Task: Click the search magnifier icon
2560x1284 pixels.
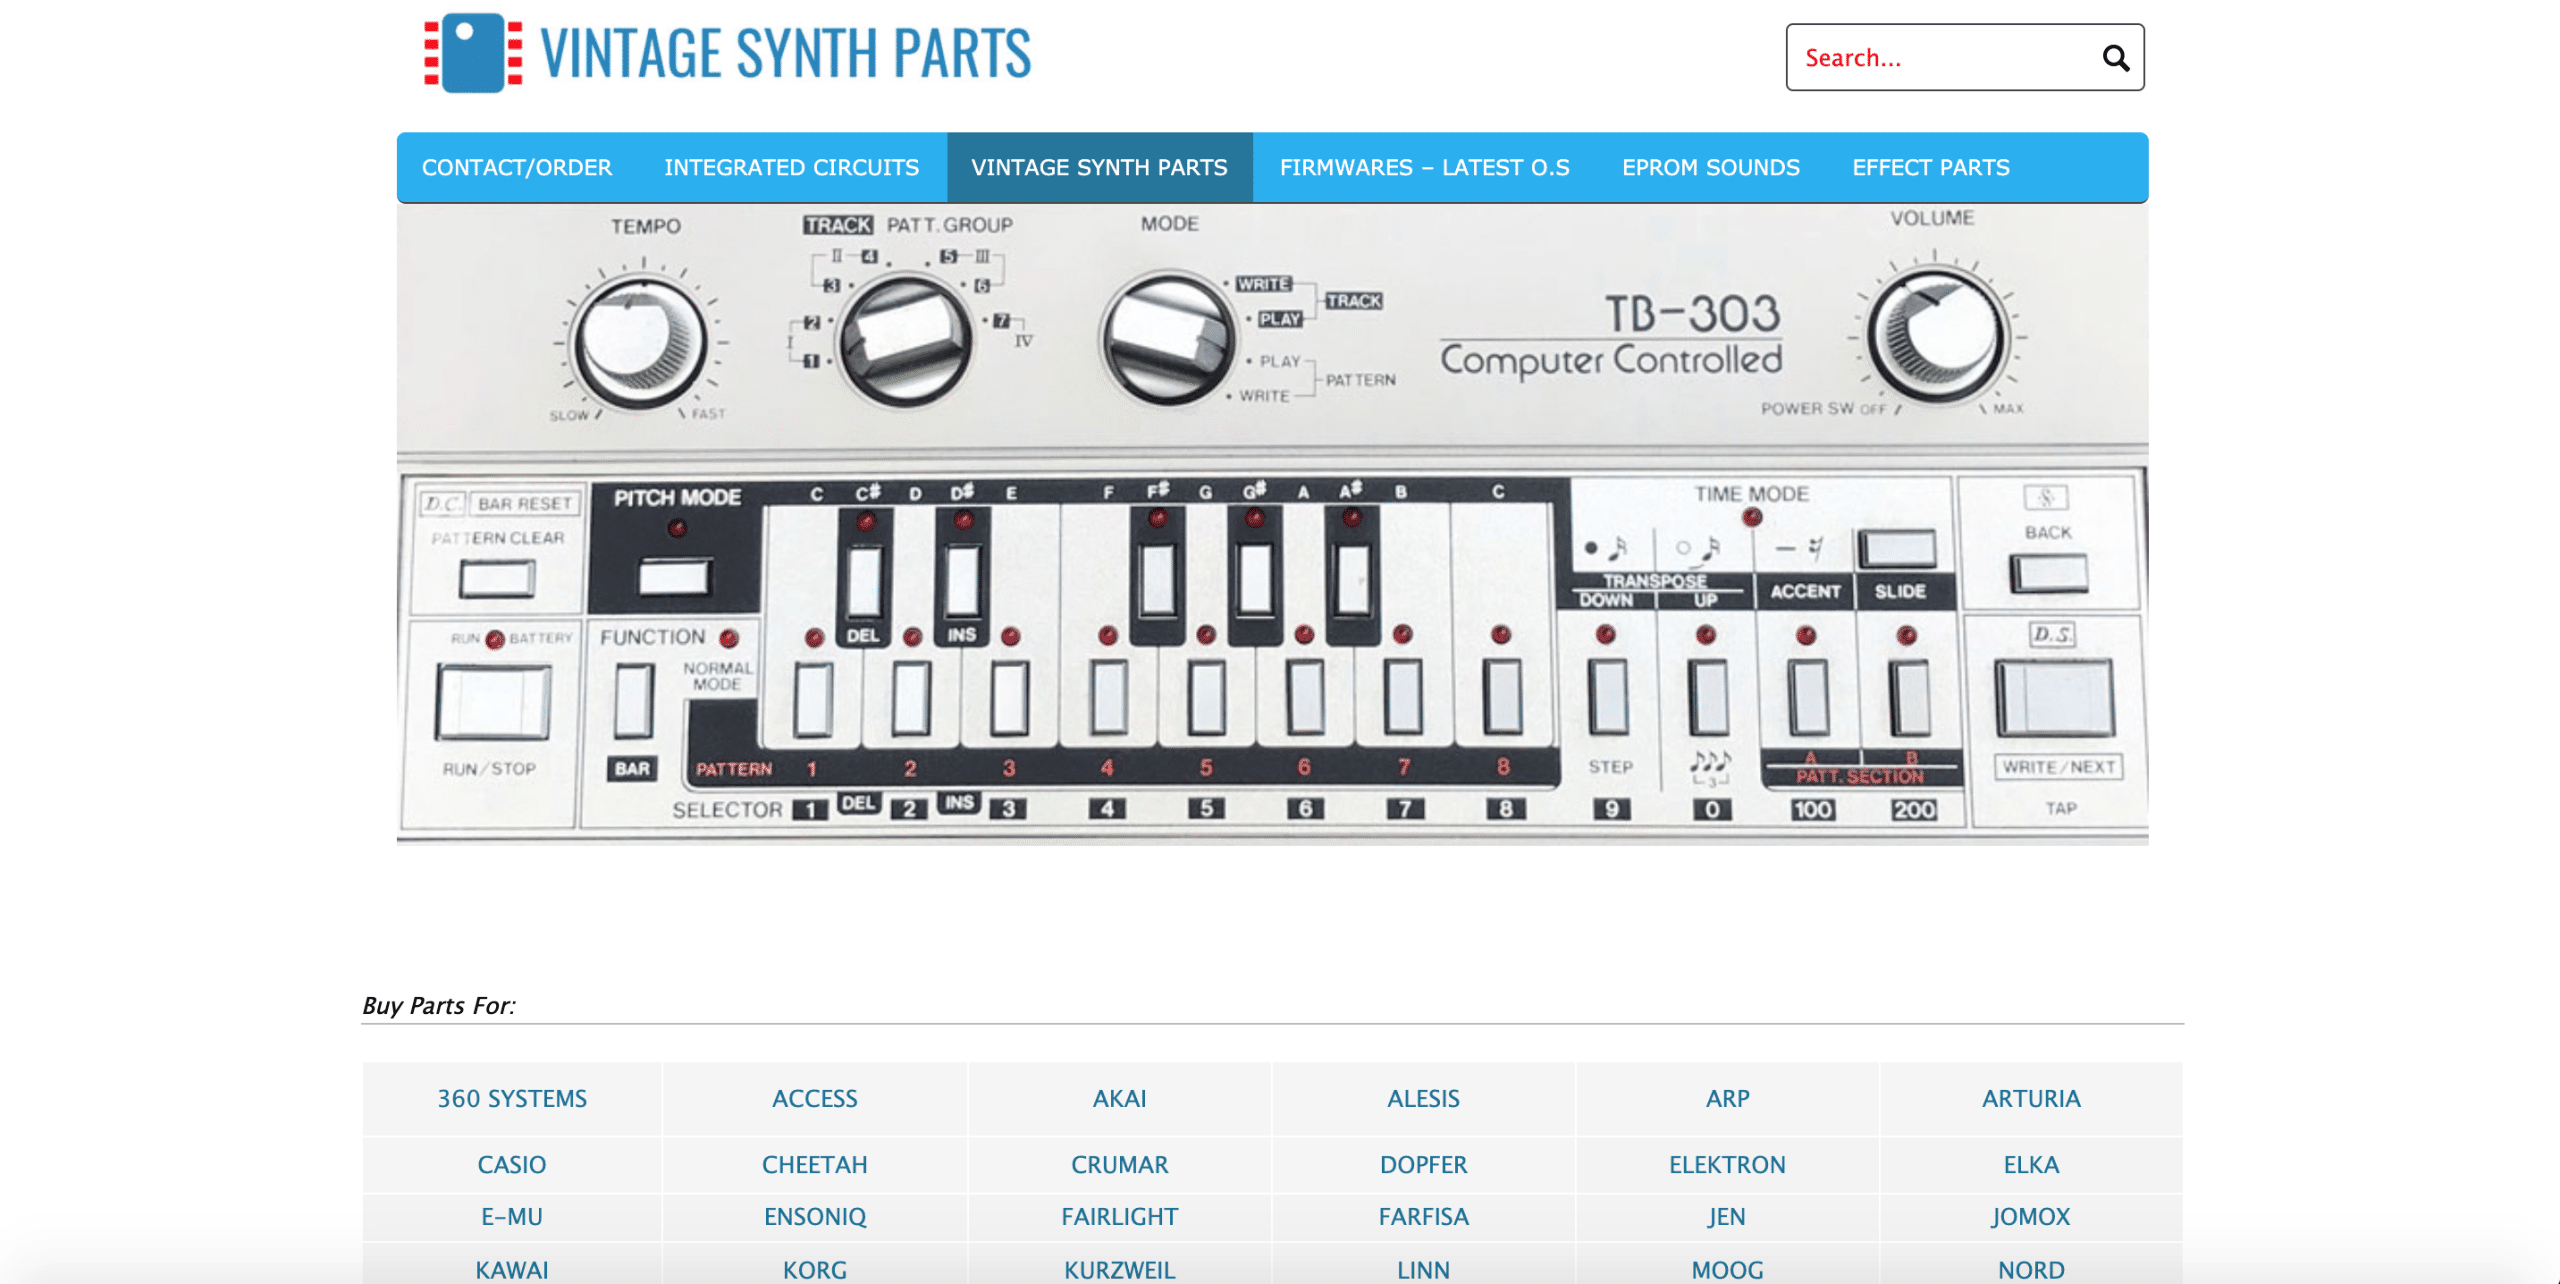Action: click(x=2115, y=58)
